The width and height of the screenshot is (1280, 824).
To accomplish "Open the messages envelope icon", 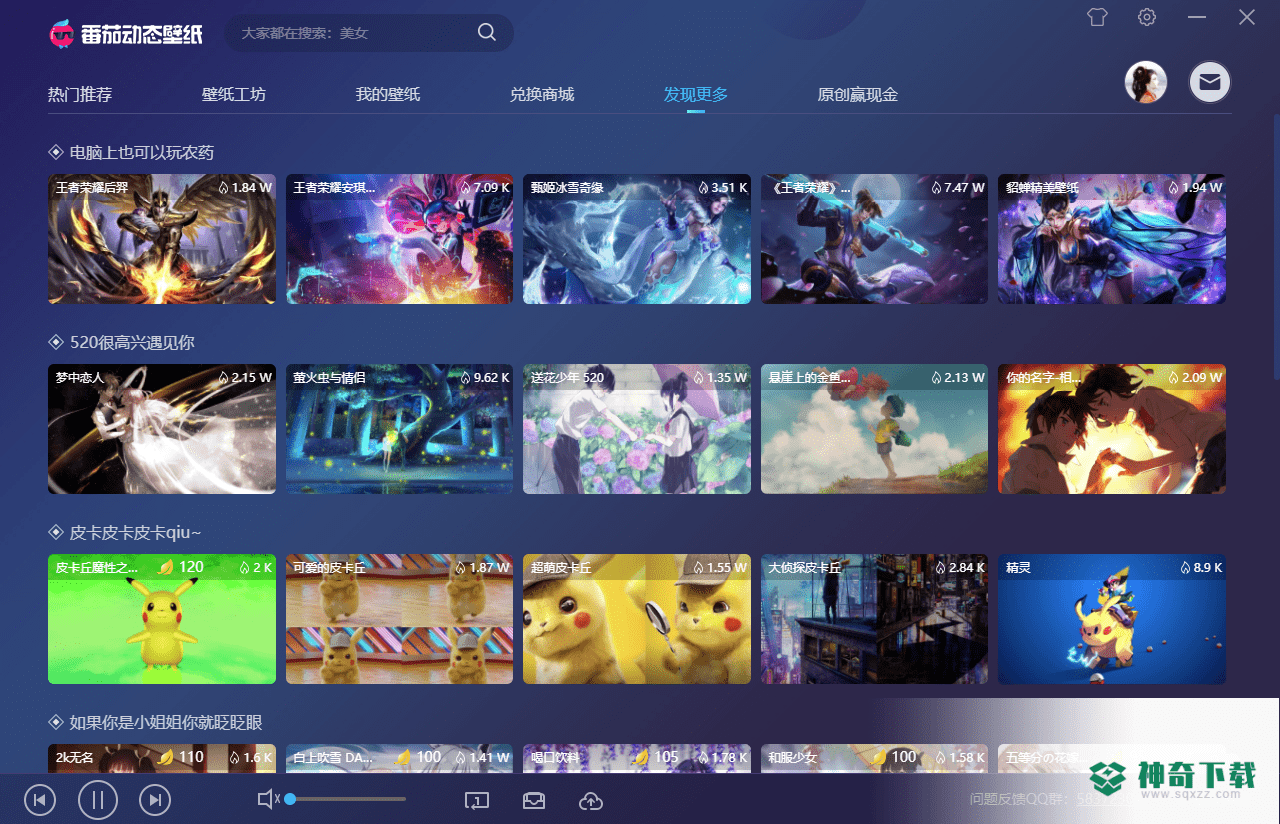I will click(1209, 82).
